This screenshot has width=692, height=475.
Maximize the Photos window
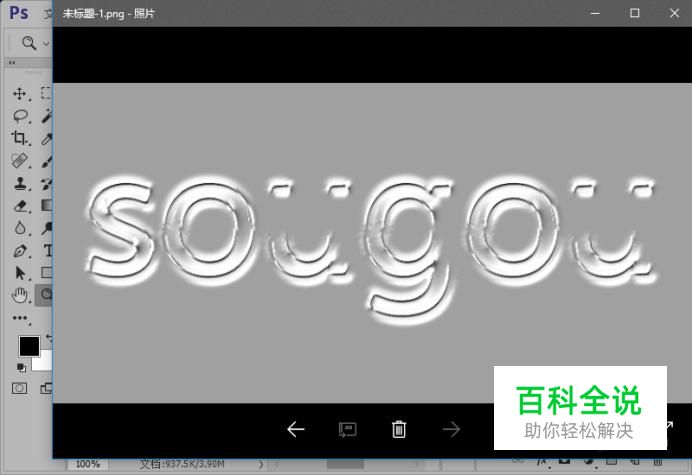[635, 13]
